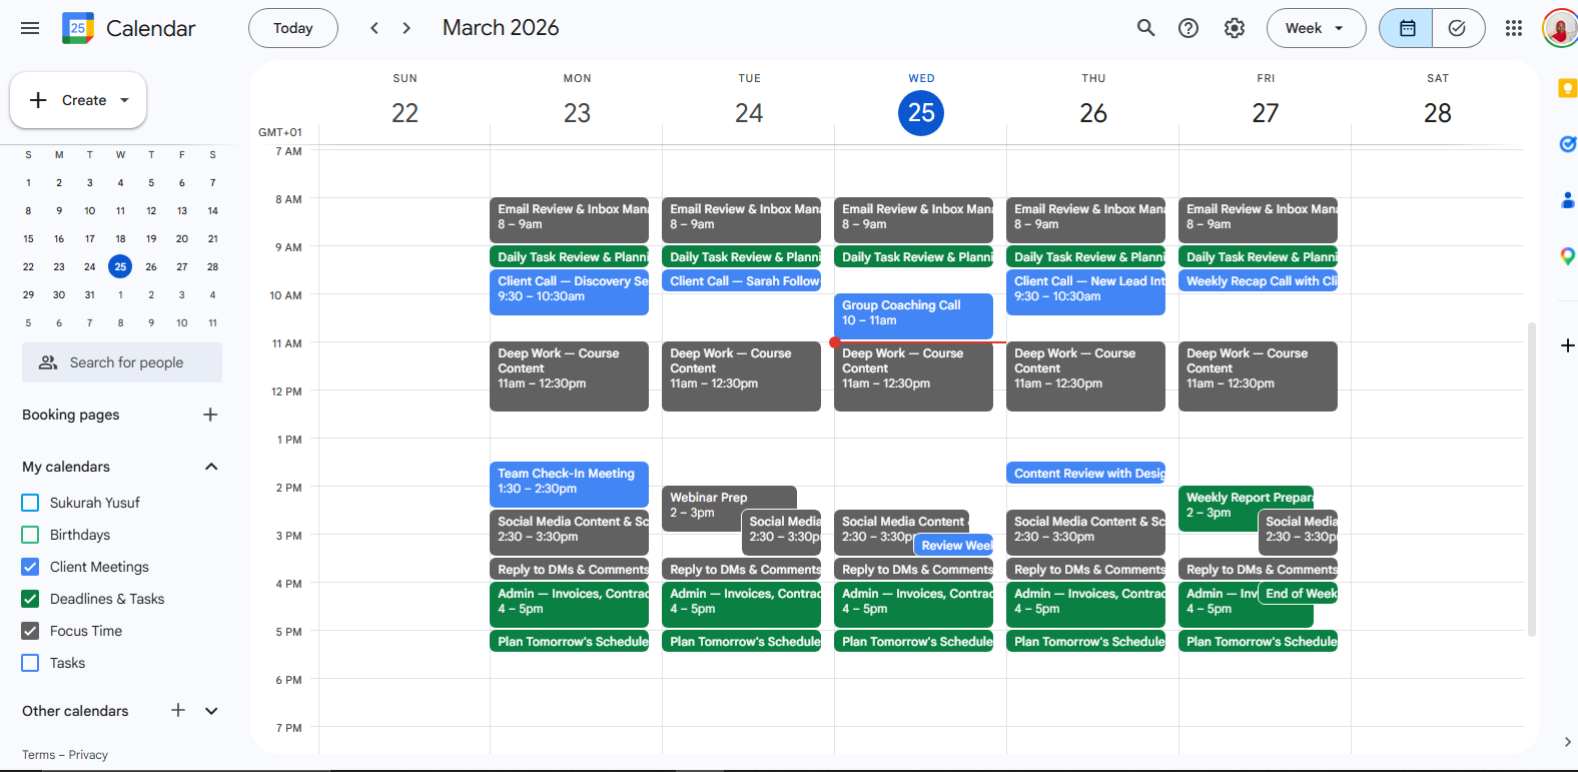Screen dimensions: 1578x772
Task: Uncheck the Client Meetings calendar
Action: (x=30, y=566)
